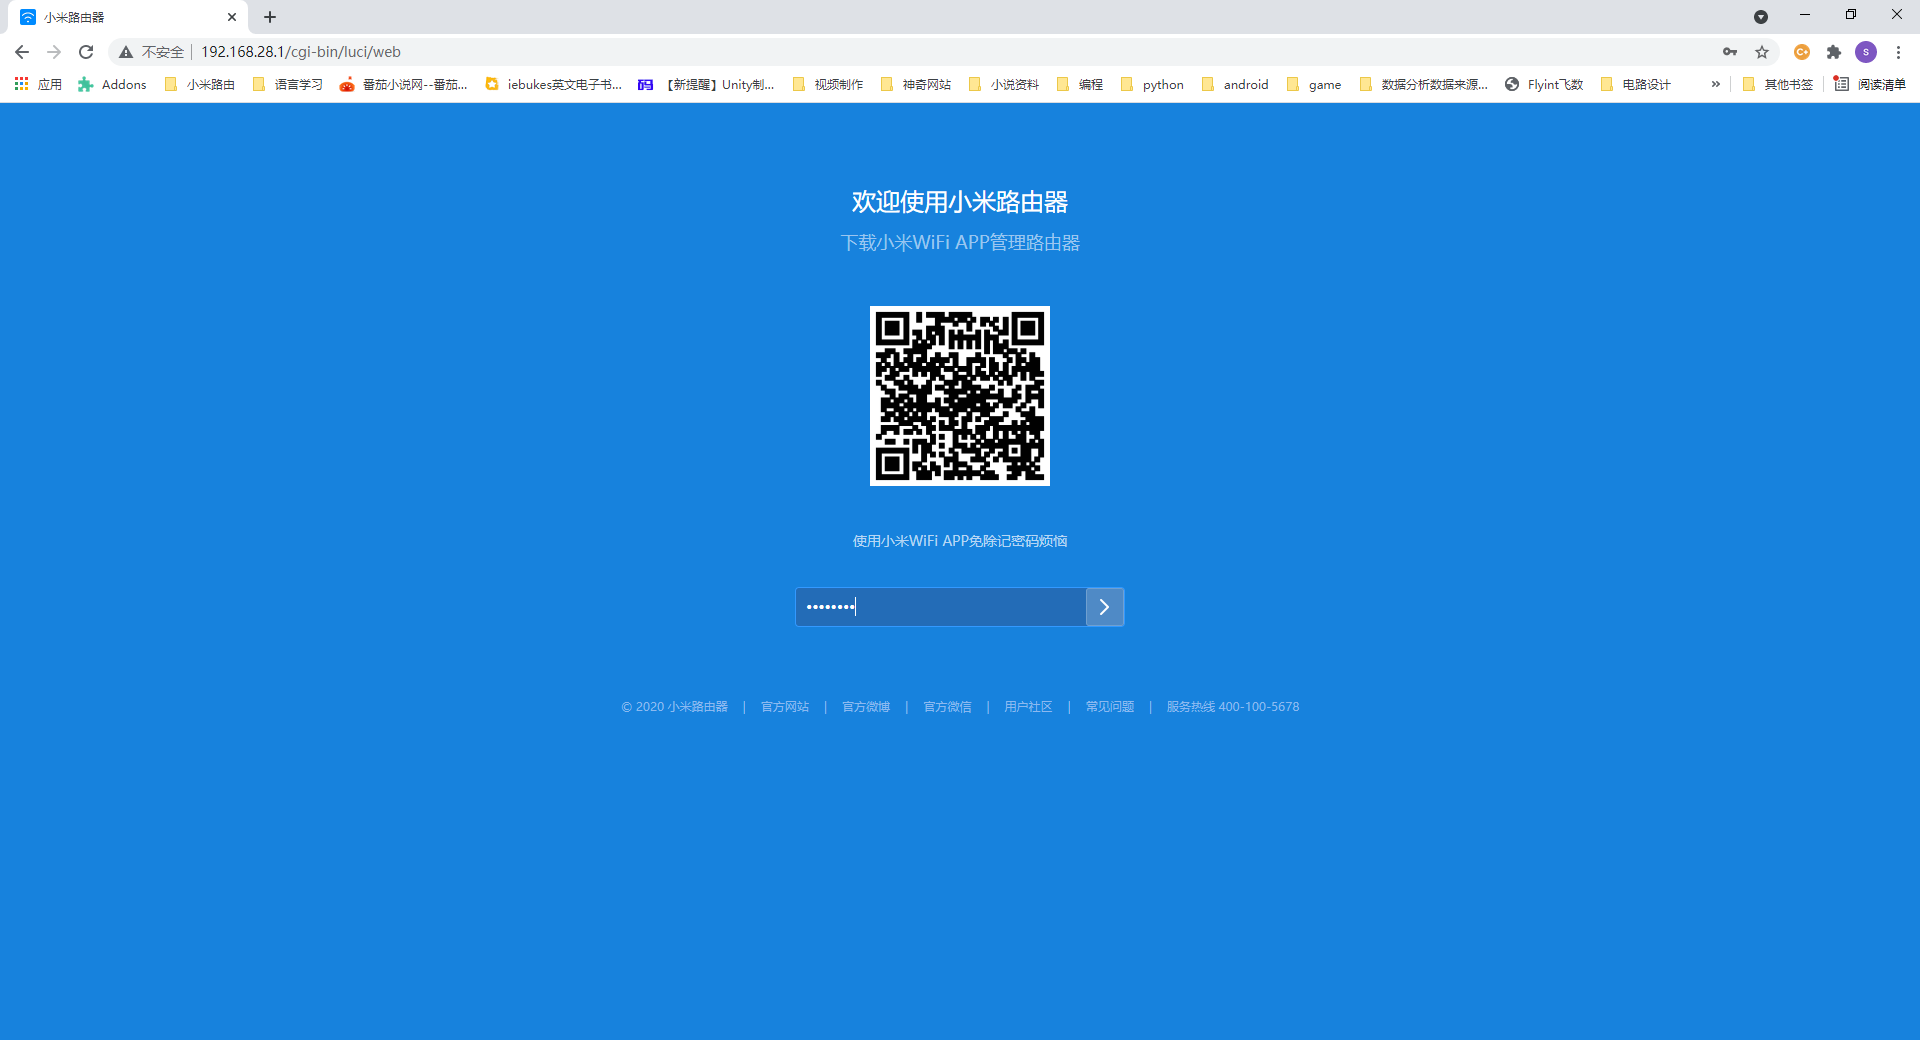Open the 应用 apps shortcut
The width and height of the screenshot is (1920, 1040).
[38, 84]
